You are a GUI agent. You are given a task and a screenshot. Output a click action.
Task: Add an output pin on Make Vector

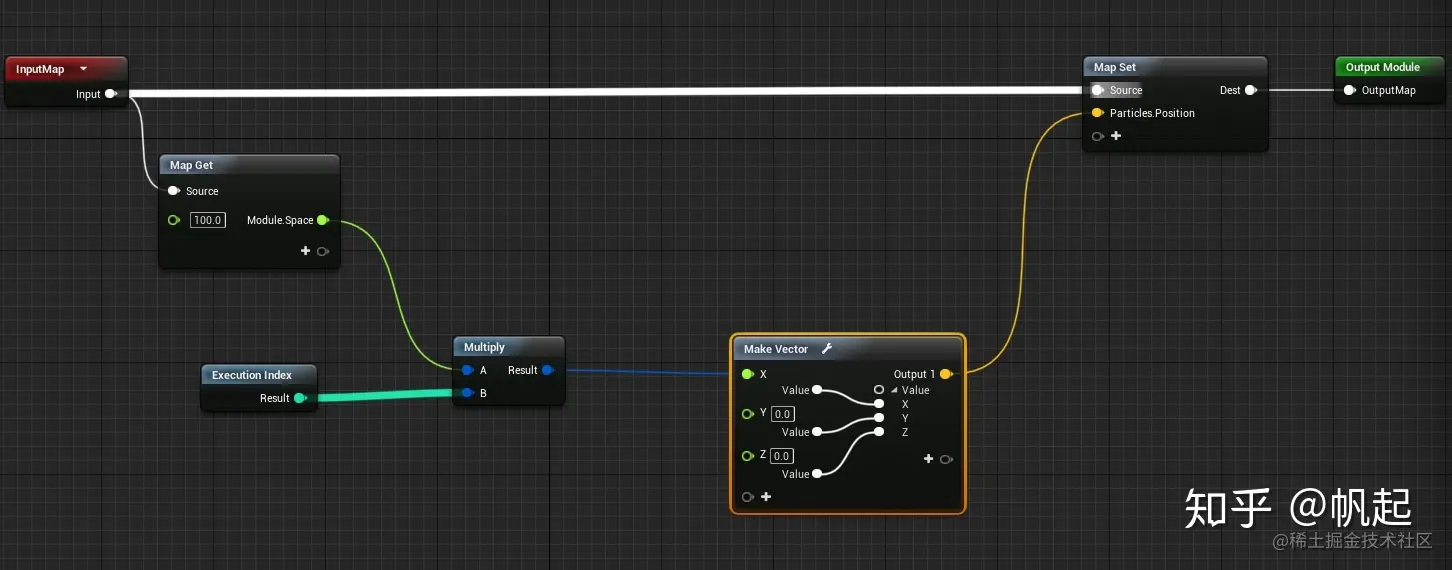pos(929,459)
